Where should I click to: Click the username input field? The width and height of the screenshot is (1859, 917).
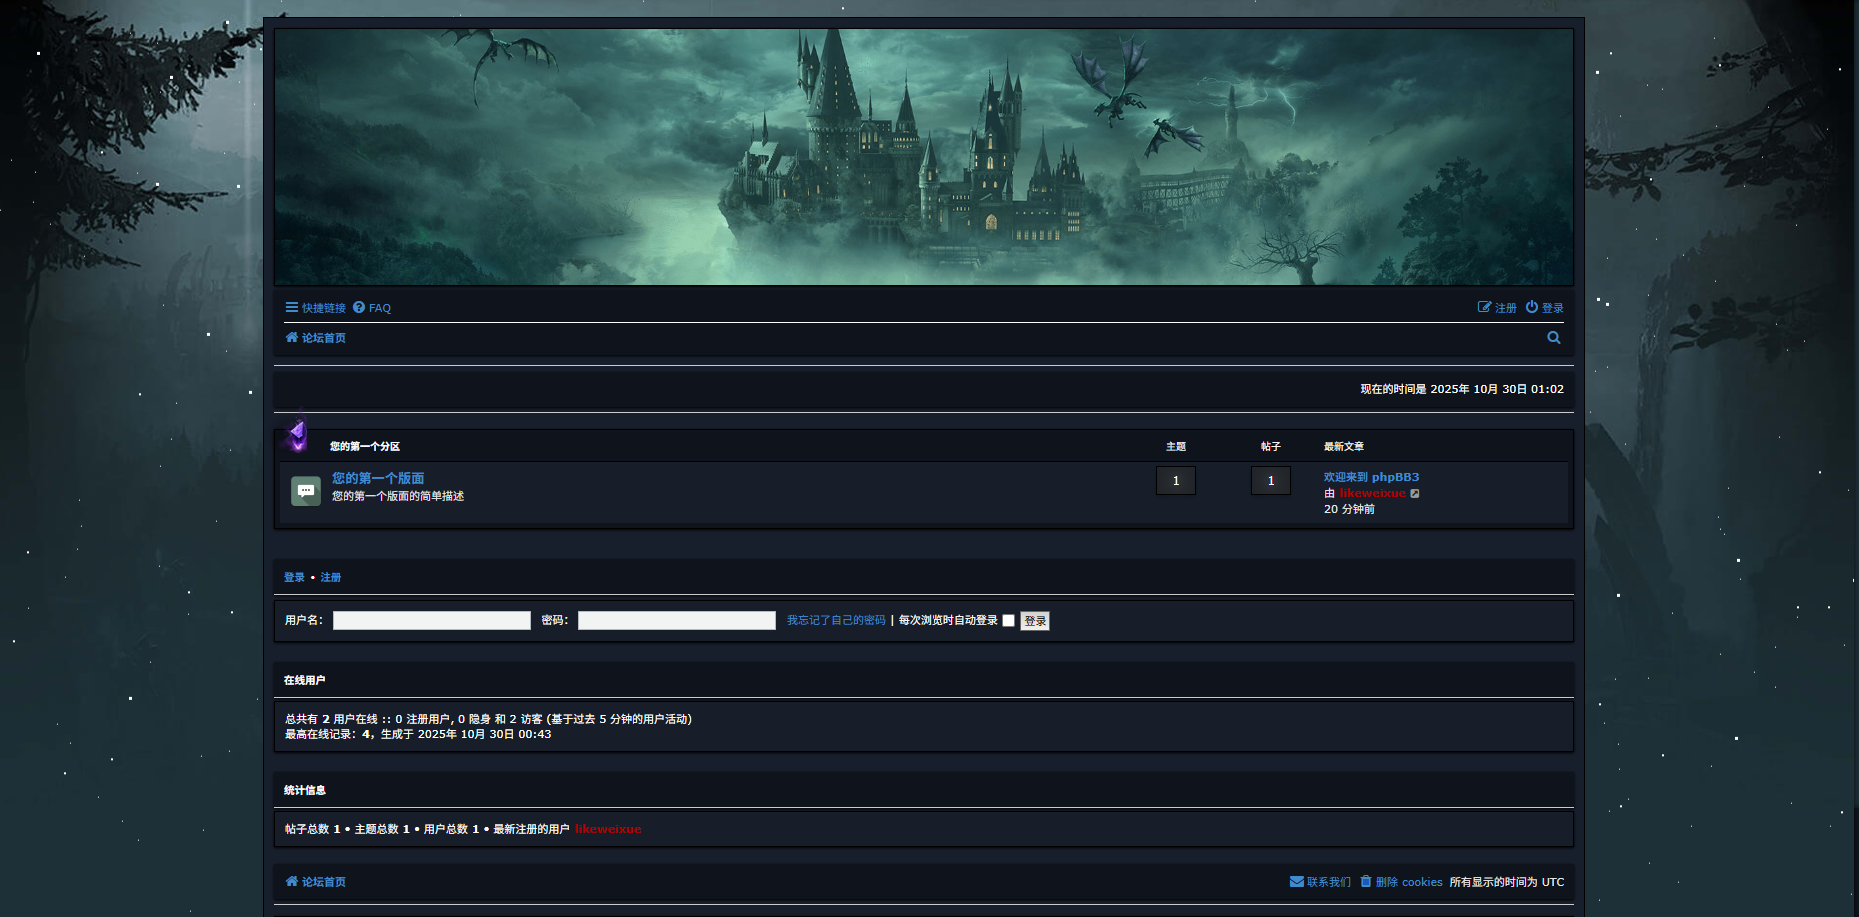click(431, 621)
